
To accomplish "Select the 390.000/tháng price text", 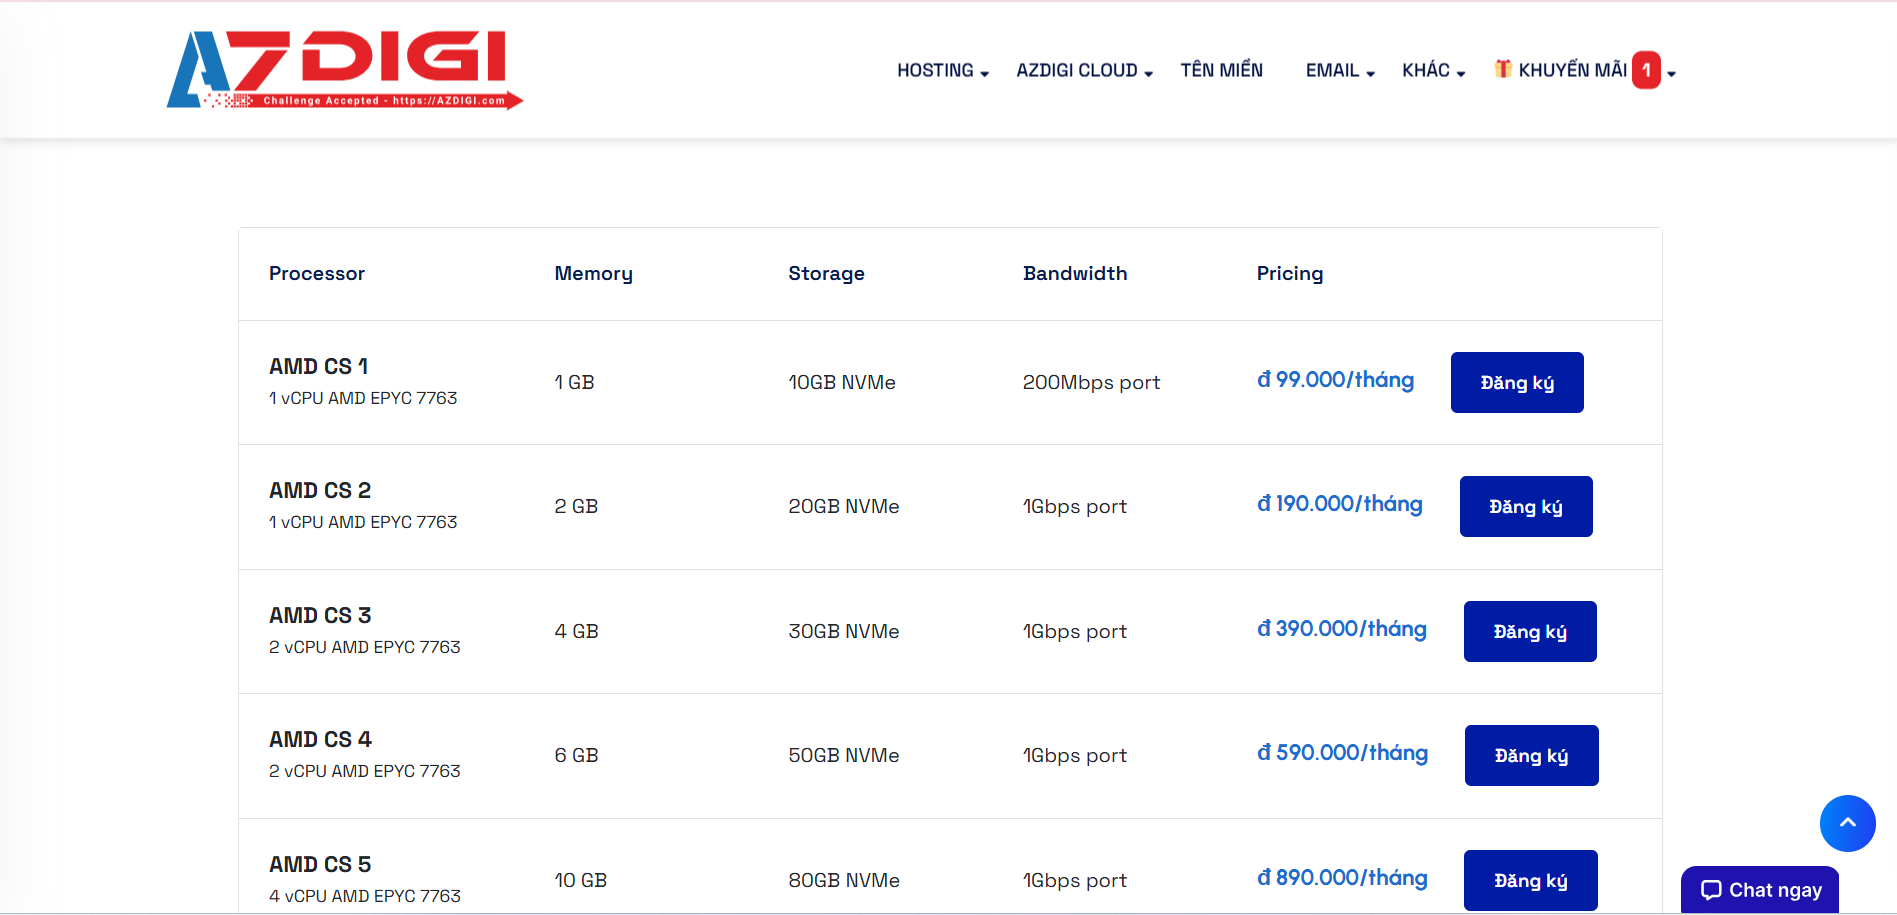I will (x=1341, y=629).
